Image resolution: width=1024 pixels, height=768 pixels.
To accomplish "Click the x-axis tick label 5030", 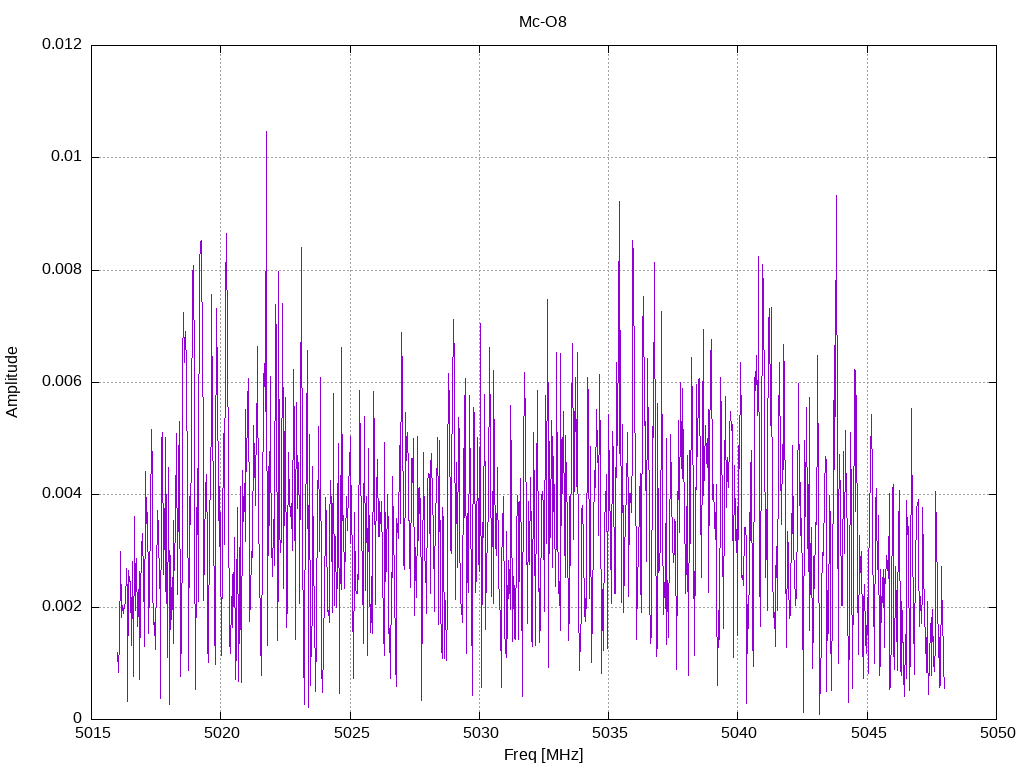I will click(x=480, y=733).
